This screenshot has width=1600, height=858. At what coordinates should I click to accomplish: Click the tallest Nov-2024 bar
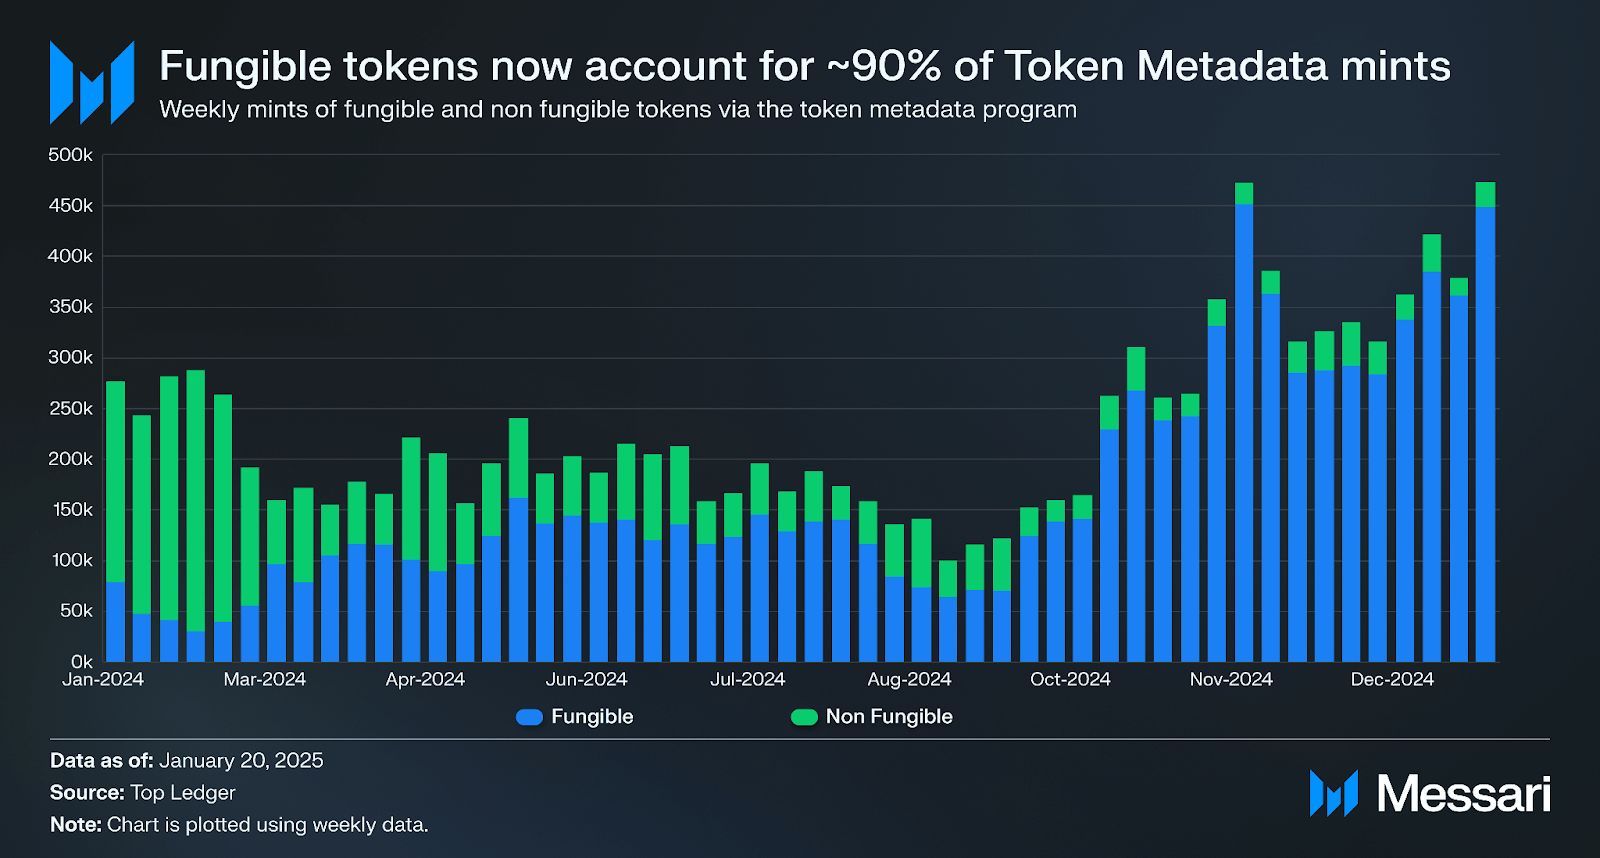click(x=1244, y=422)
